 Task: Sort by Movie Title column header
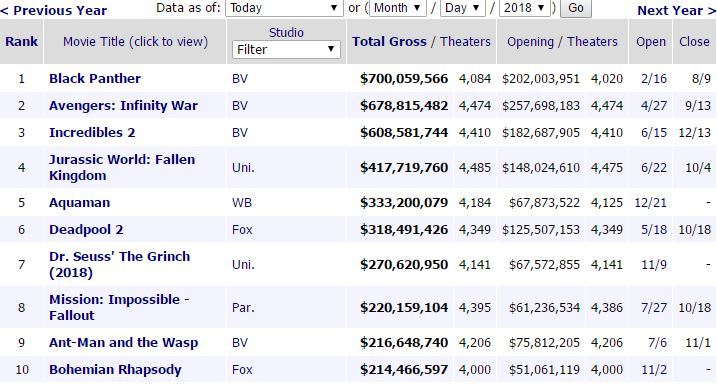[135, 42]
